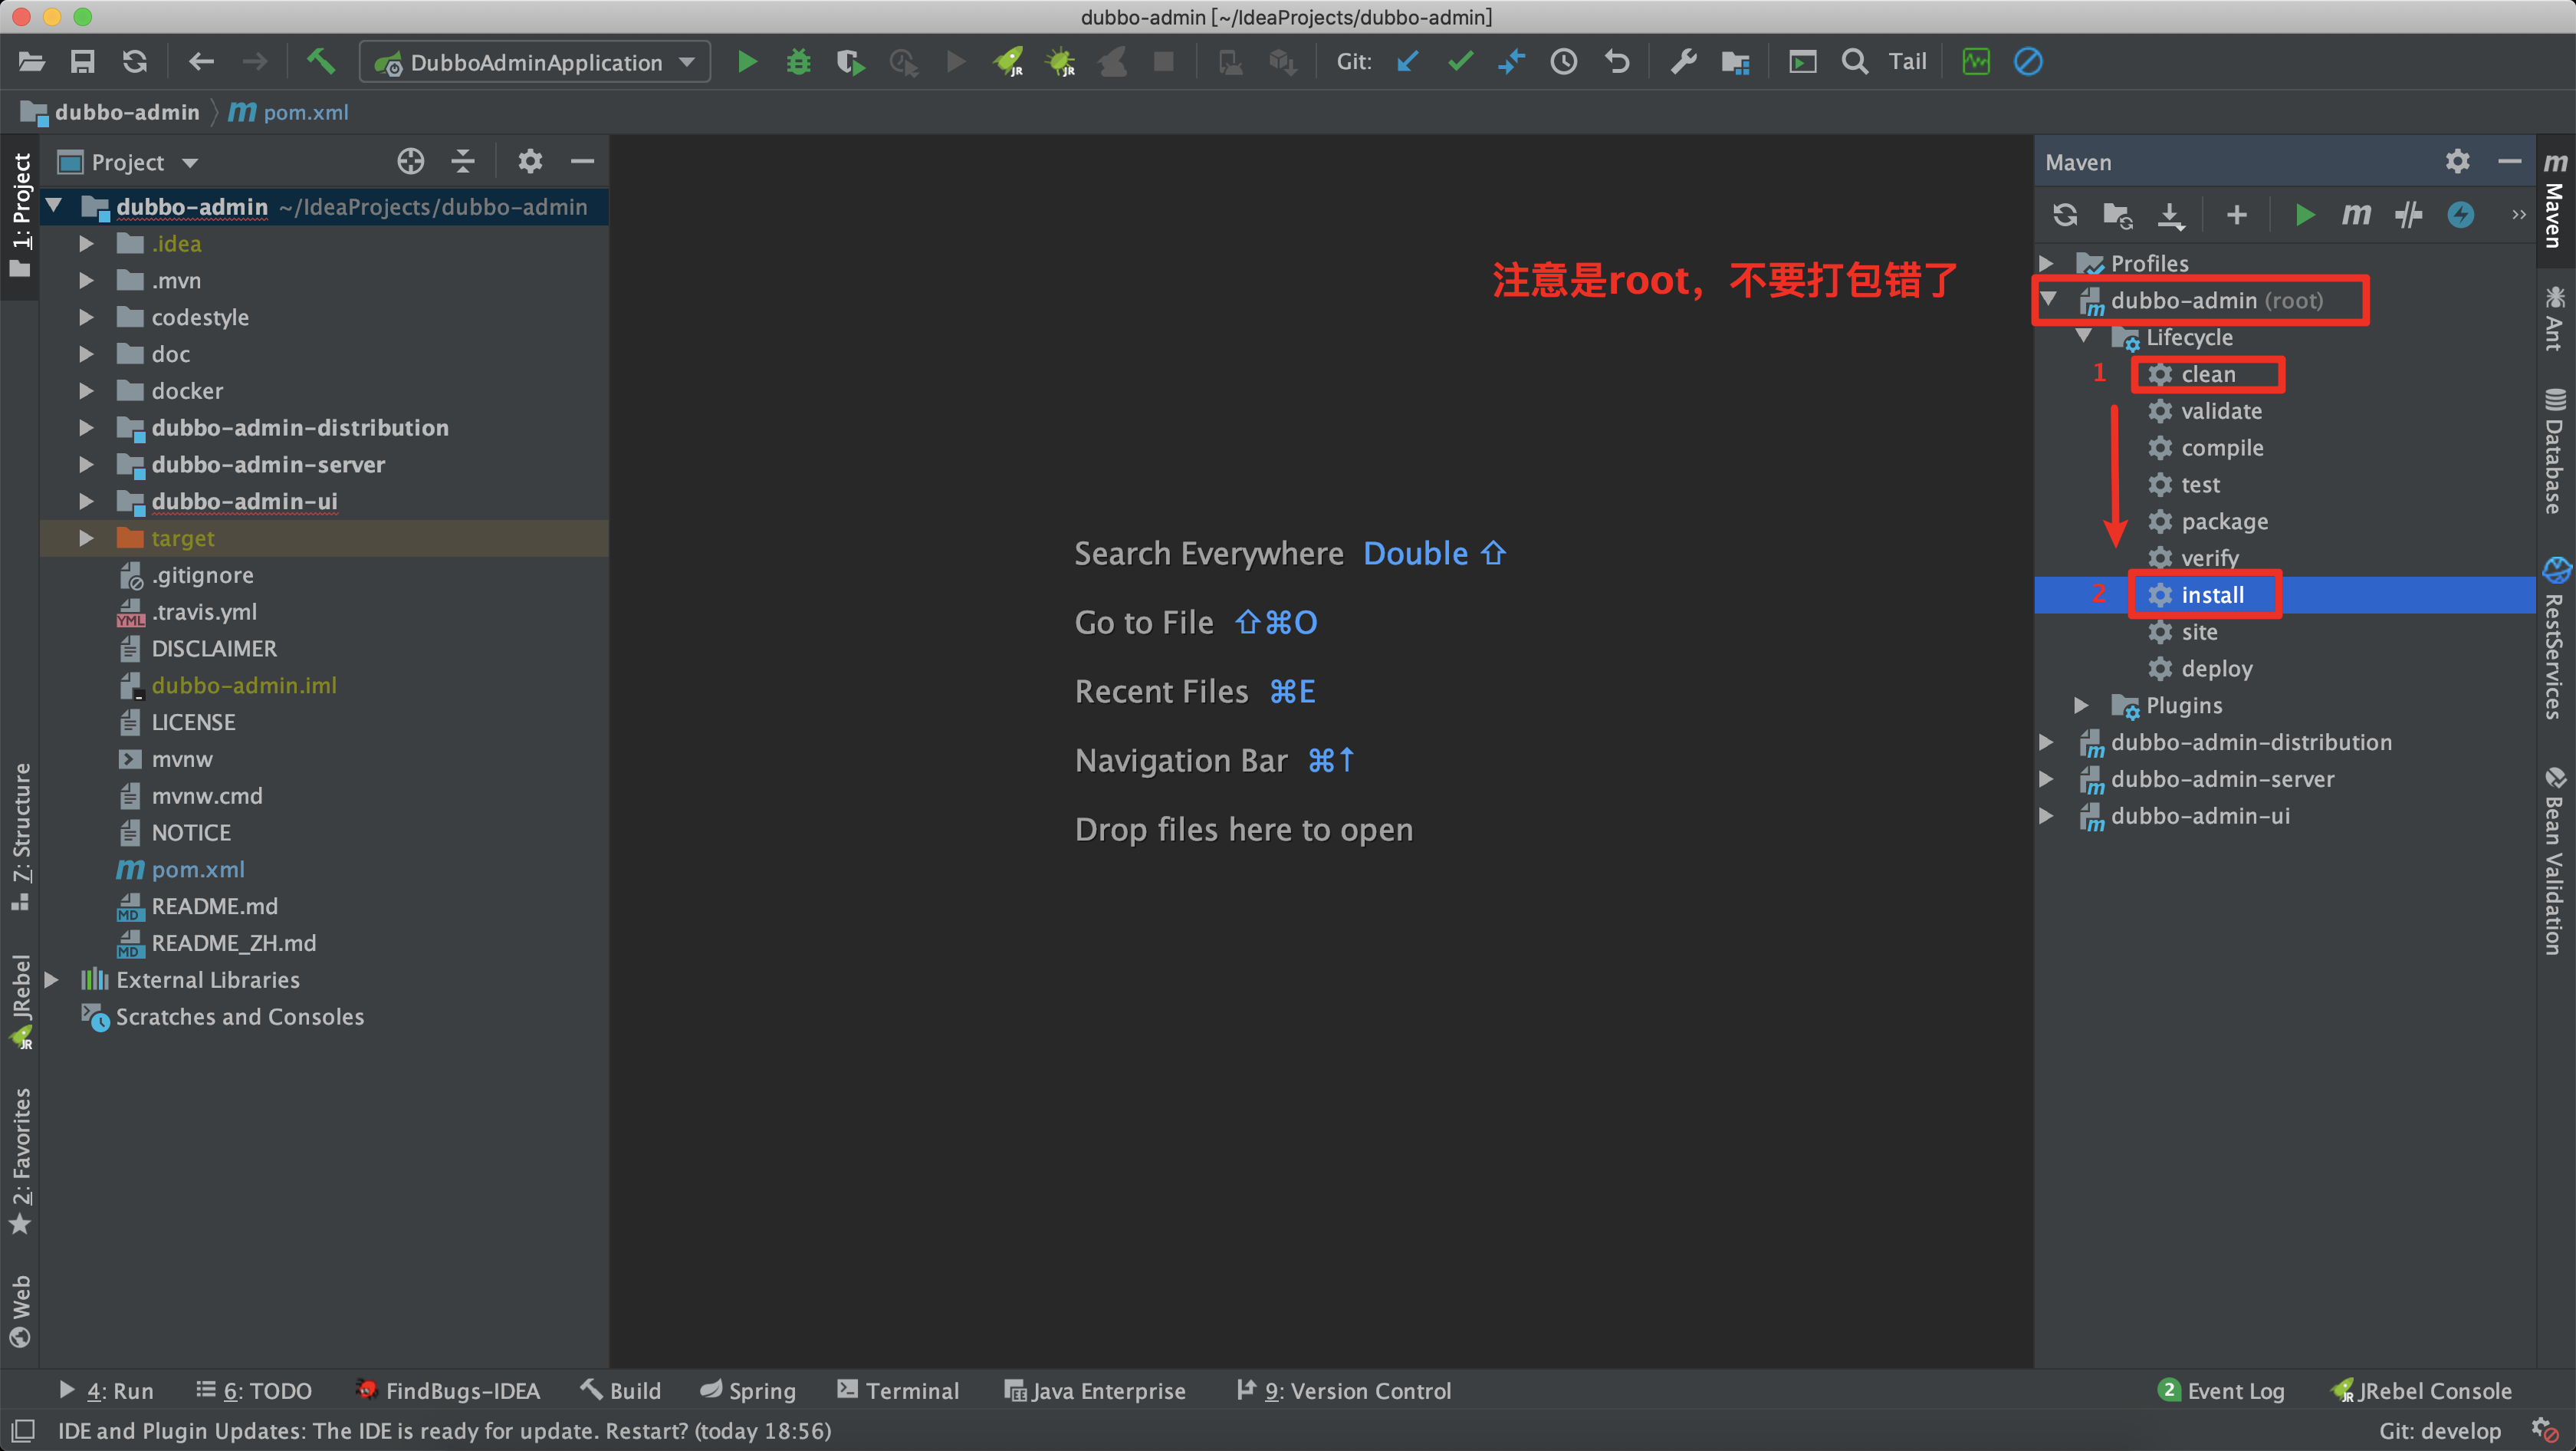2576x1451 pixels.
Task: Reimport all Maven projects icon
Action: point(2065,214)
